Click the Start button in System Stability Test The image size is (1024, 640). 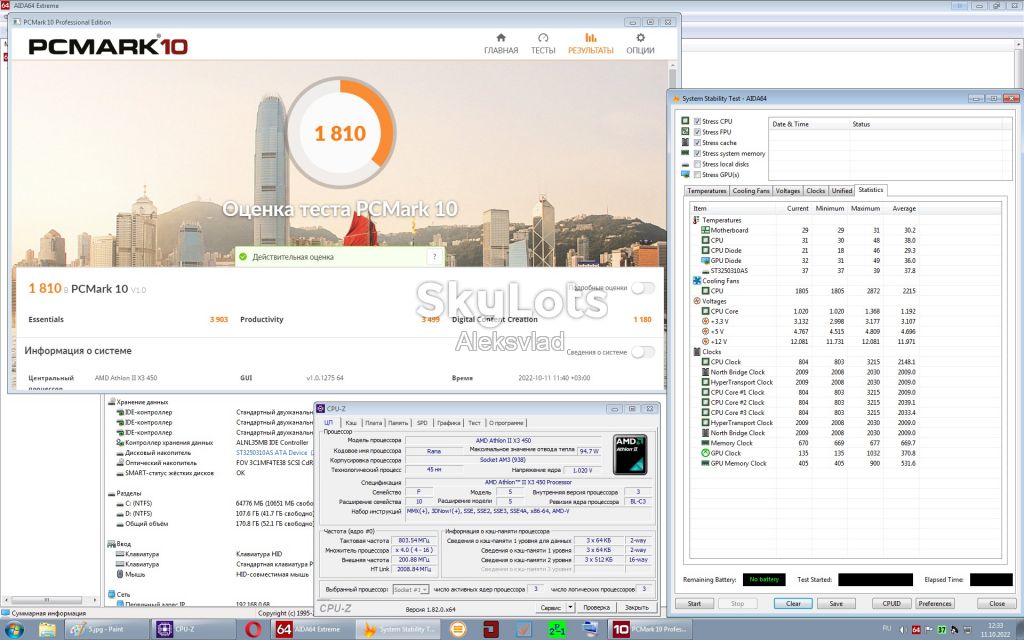694,603
